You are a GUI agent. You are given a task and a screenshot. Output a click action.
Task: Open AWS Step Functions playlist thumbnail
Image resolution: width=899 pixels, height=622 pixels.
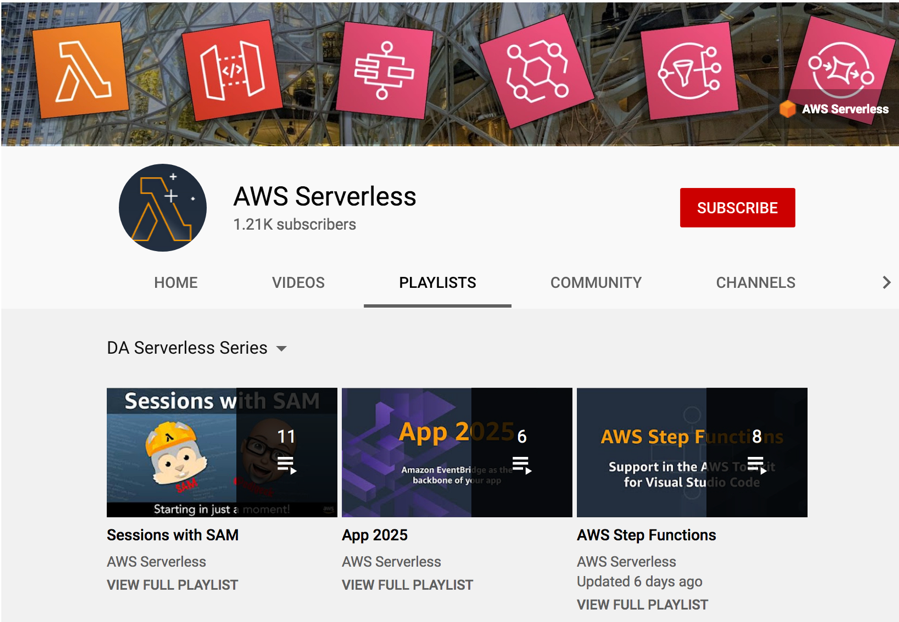pyautogui.click(x=692, y=452)
